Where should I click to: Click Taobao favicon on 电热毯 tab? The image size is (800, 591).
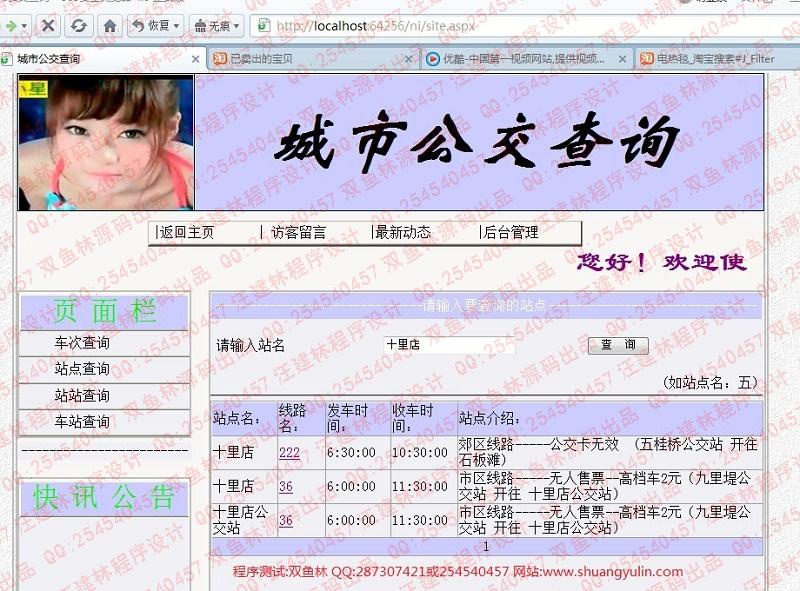(646, 59)
